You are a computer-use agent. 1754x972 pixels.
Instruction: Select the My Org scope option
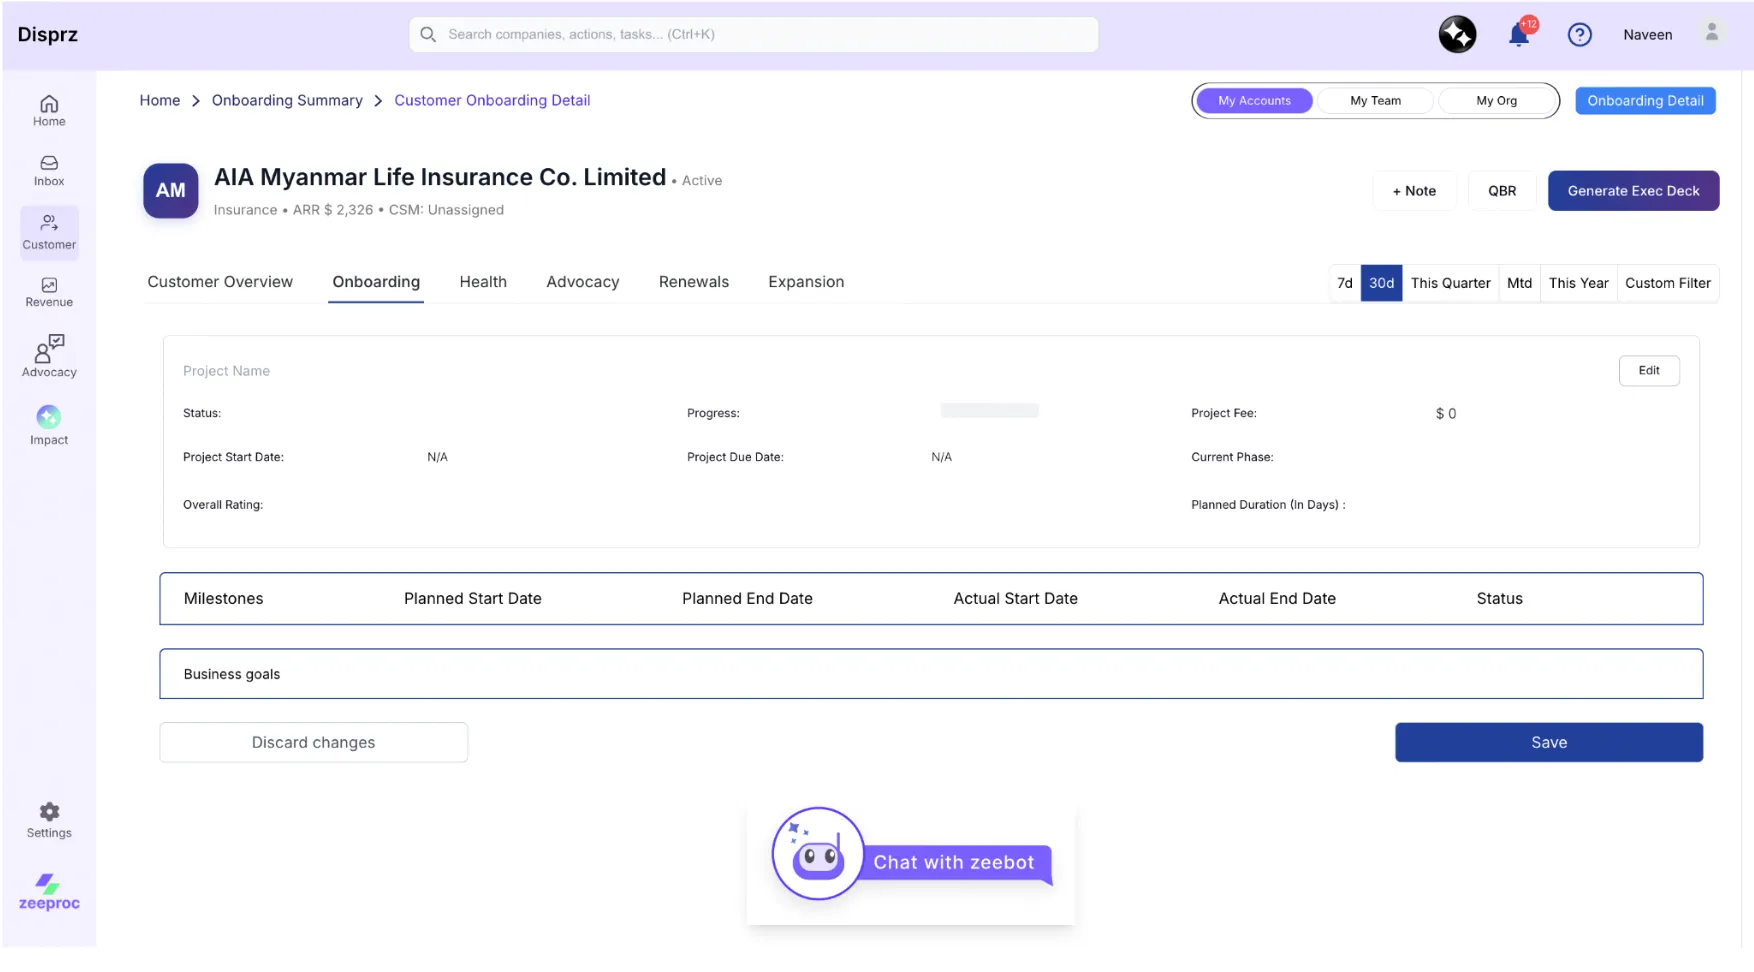pos(1496,100)
